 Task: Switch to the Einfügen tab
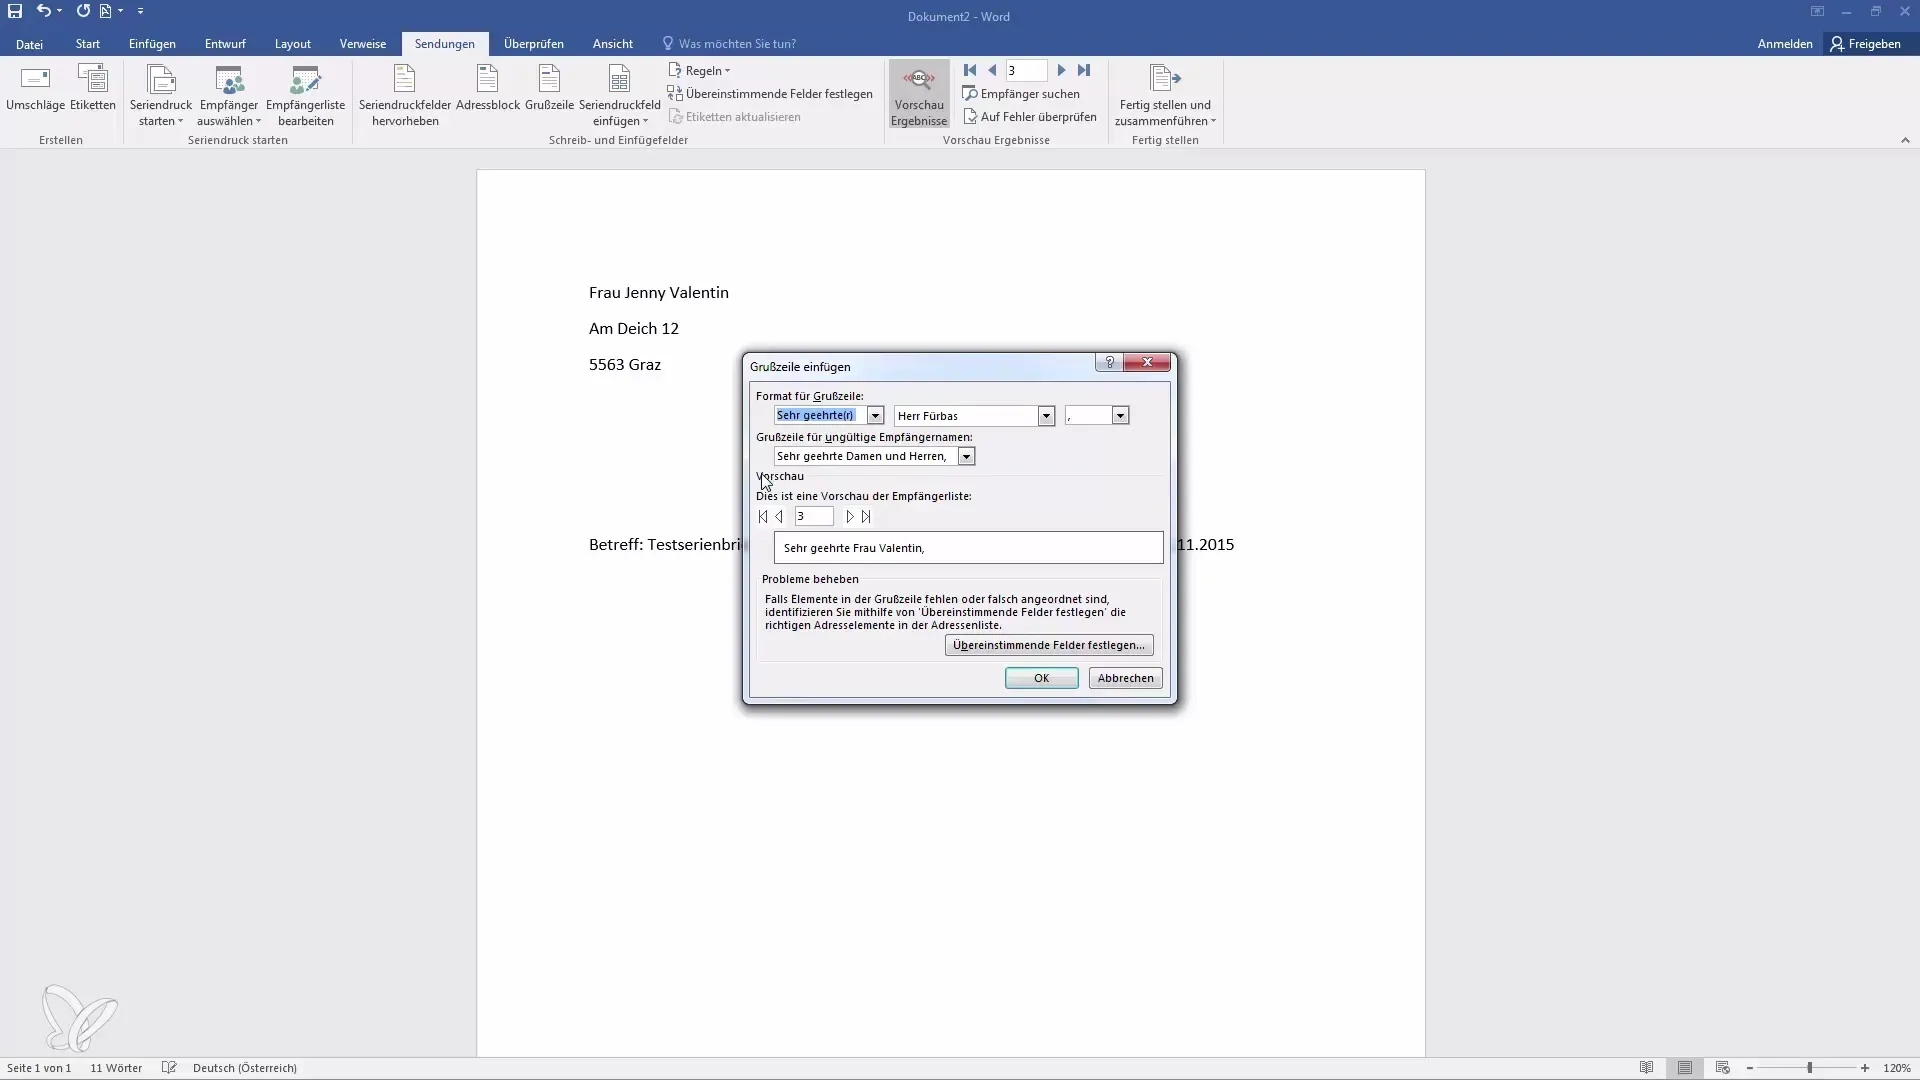152,44
